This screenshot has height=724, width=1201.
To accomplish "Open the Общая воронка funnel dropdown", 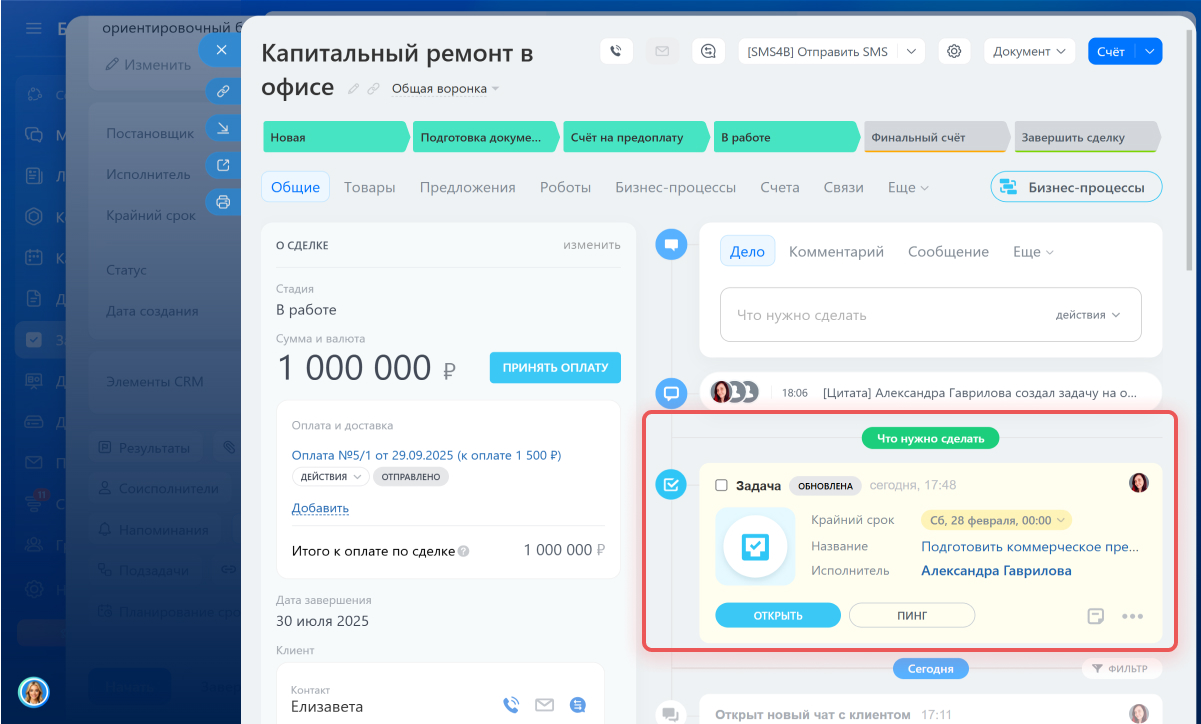I will click(445, 89).
